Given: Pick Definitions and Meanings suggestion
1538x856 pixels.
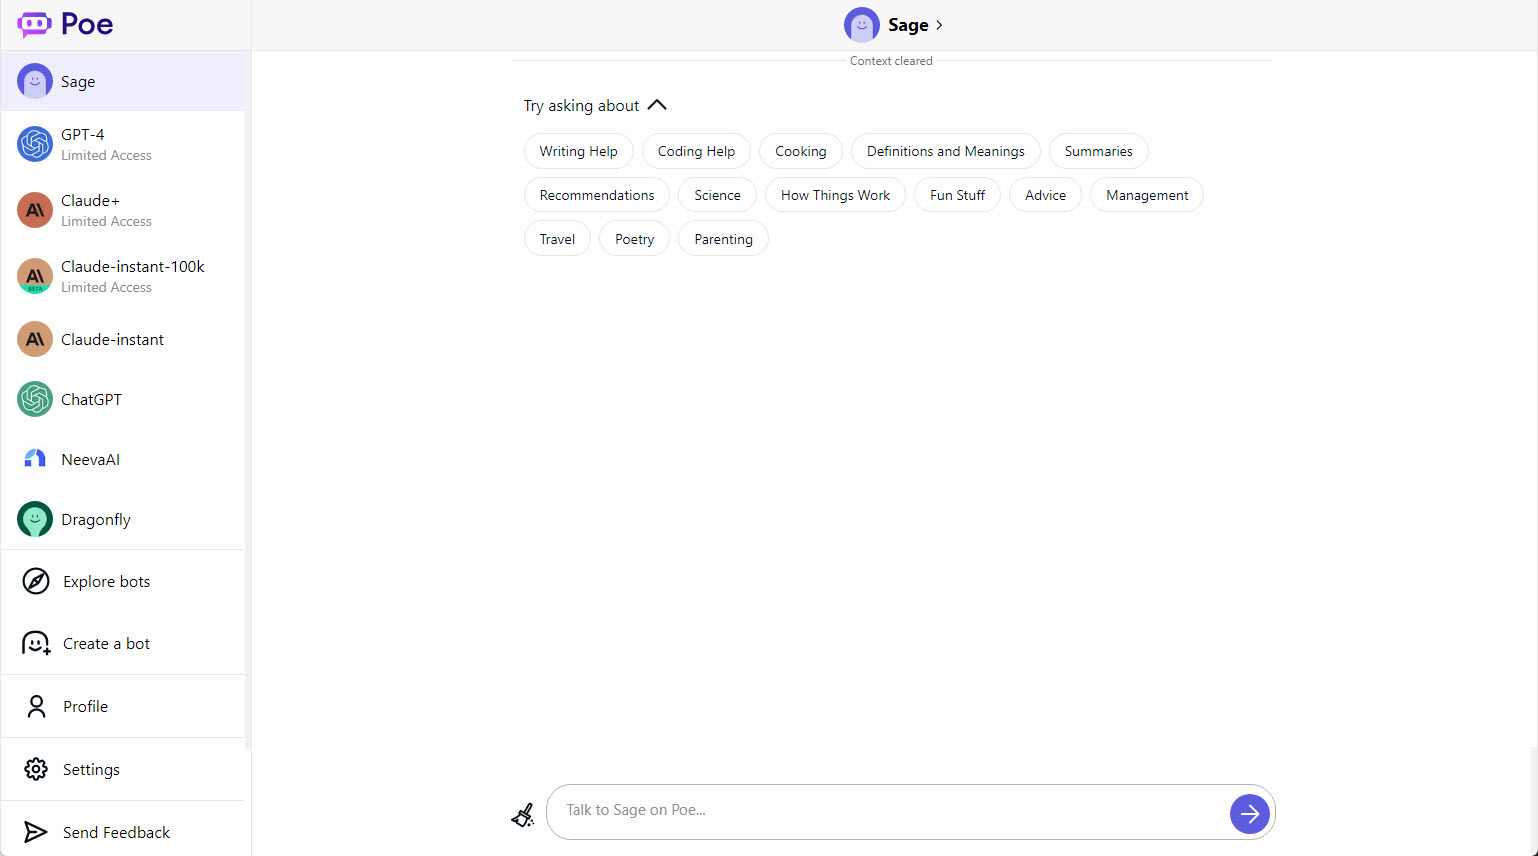Looking at the screenshot, I should (x=945, y=151).
